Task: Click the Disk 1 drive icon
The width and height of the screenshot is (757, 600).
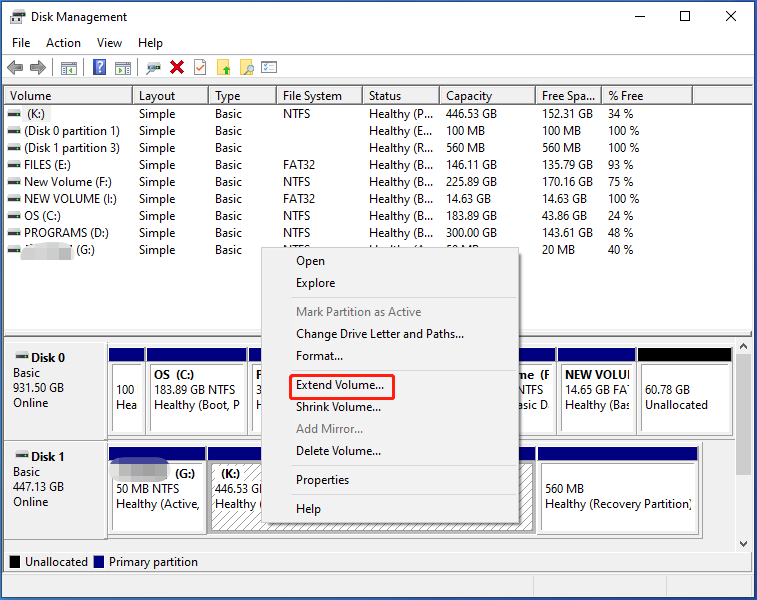Action: tap(22, 455)
